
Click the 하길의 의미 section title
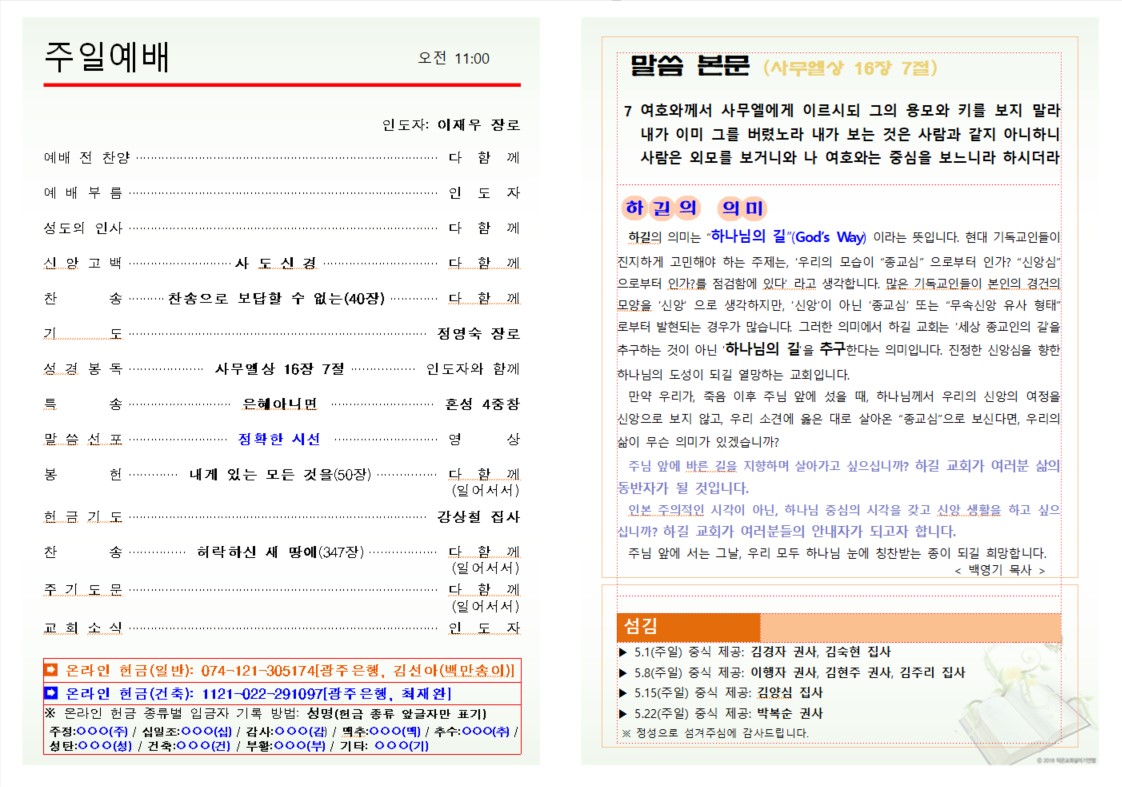[694, 208]
